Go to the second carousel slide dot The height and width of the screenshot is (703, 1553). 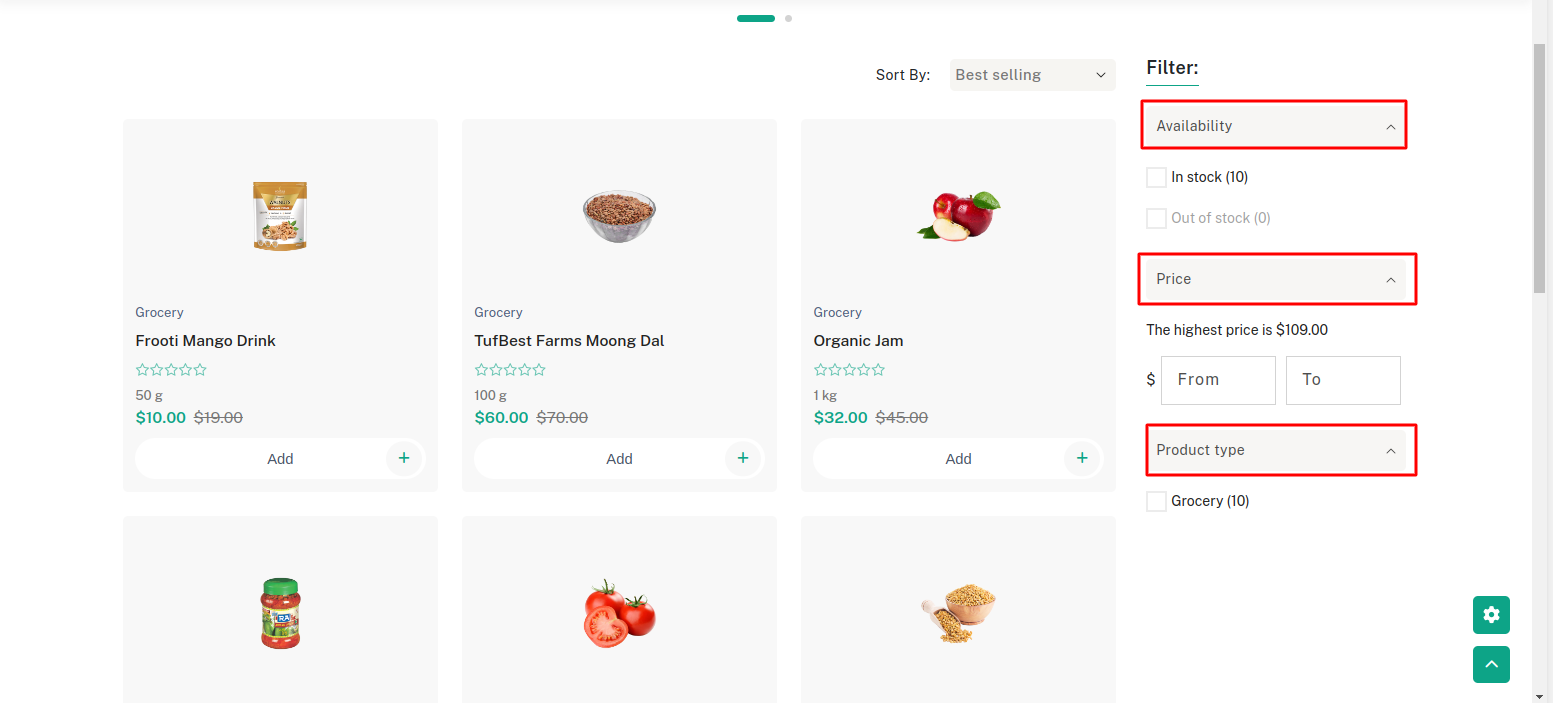(x=788, y=18)
